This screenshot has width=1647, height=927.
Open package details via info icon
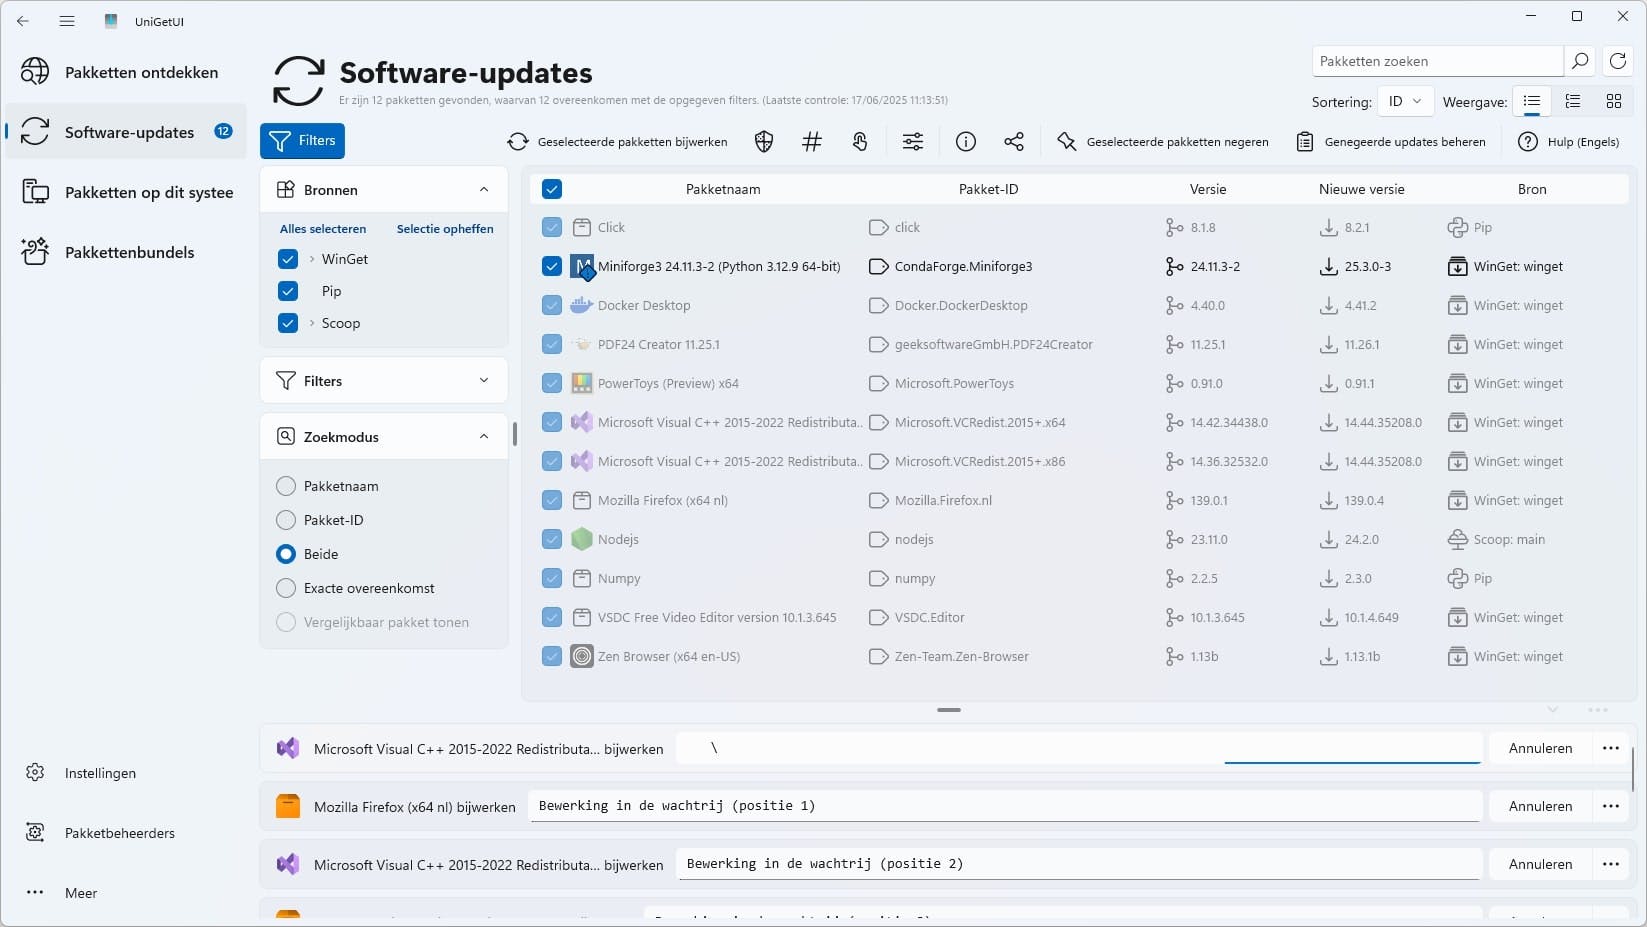click(966, 141)
